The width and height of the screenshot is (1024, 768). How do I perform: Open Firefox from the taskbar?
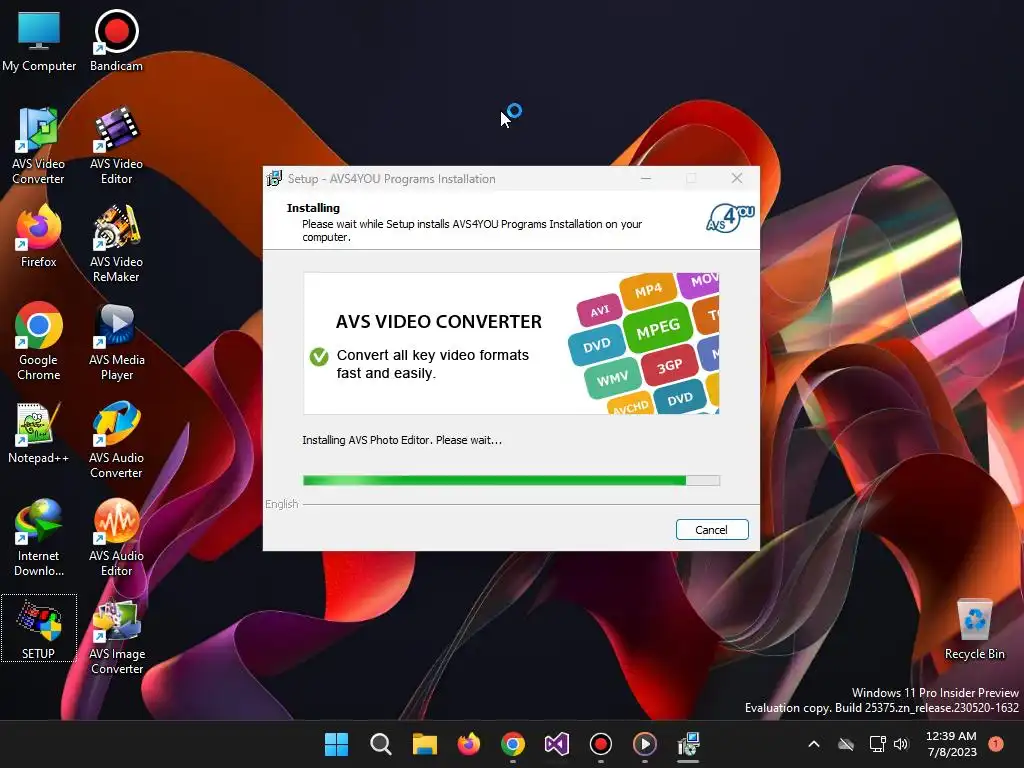point(469,744)
